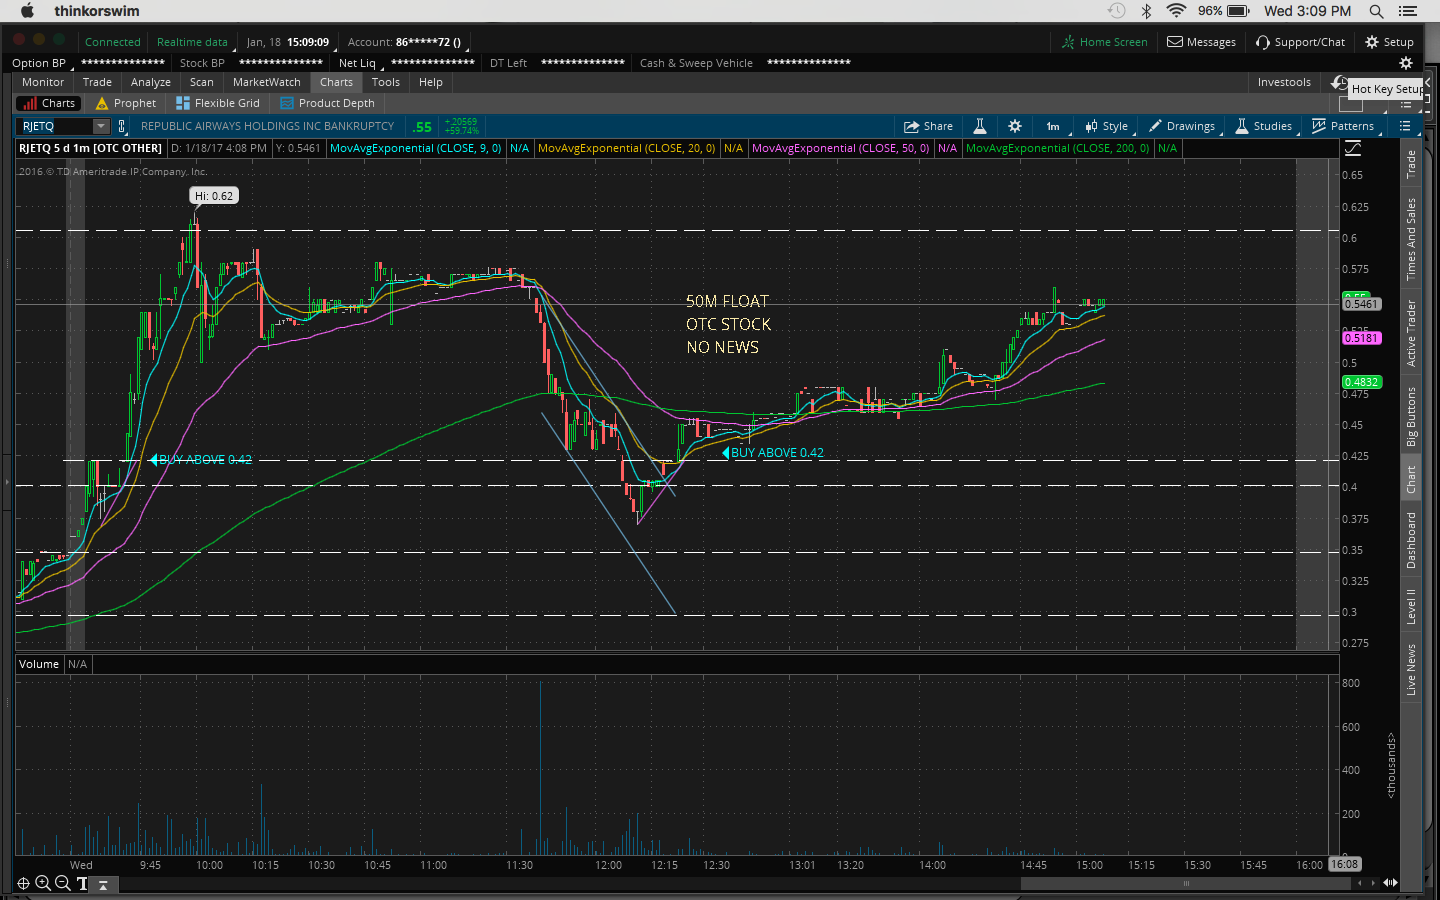This screenshot has width=1440, height=900.
Task: Open the Tools tab
Action: pos(386,82)
